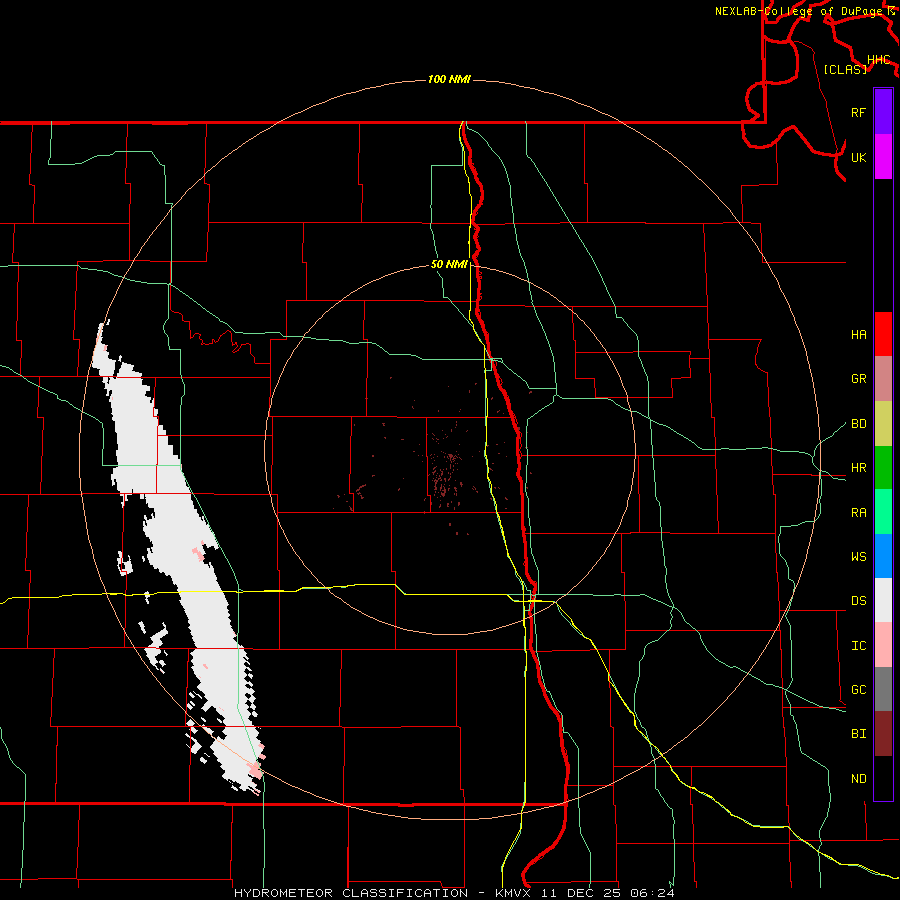The height and width of the screenshot is (900, 900).
Task: Click the IC light-pink legend swatch
Action: tap(883, 645)
